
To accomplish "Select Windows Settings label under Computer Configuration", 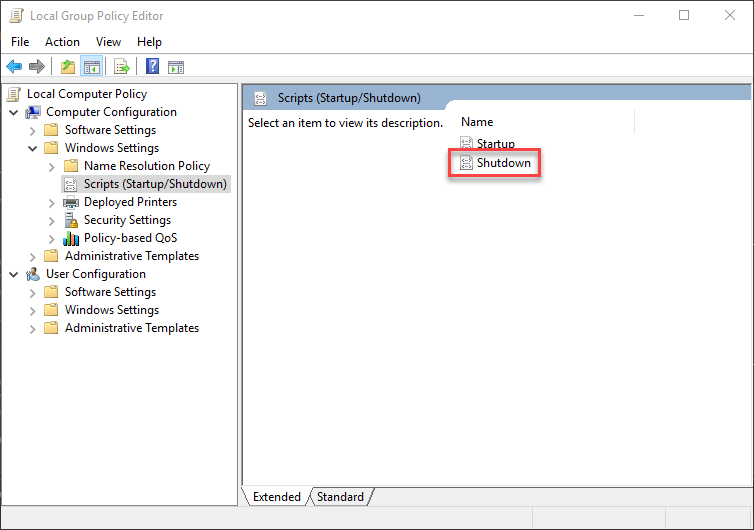I will click(112, 148).
